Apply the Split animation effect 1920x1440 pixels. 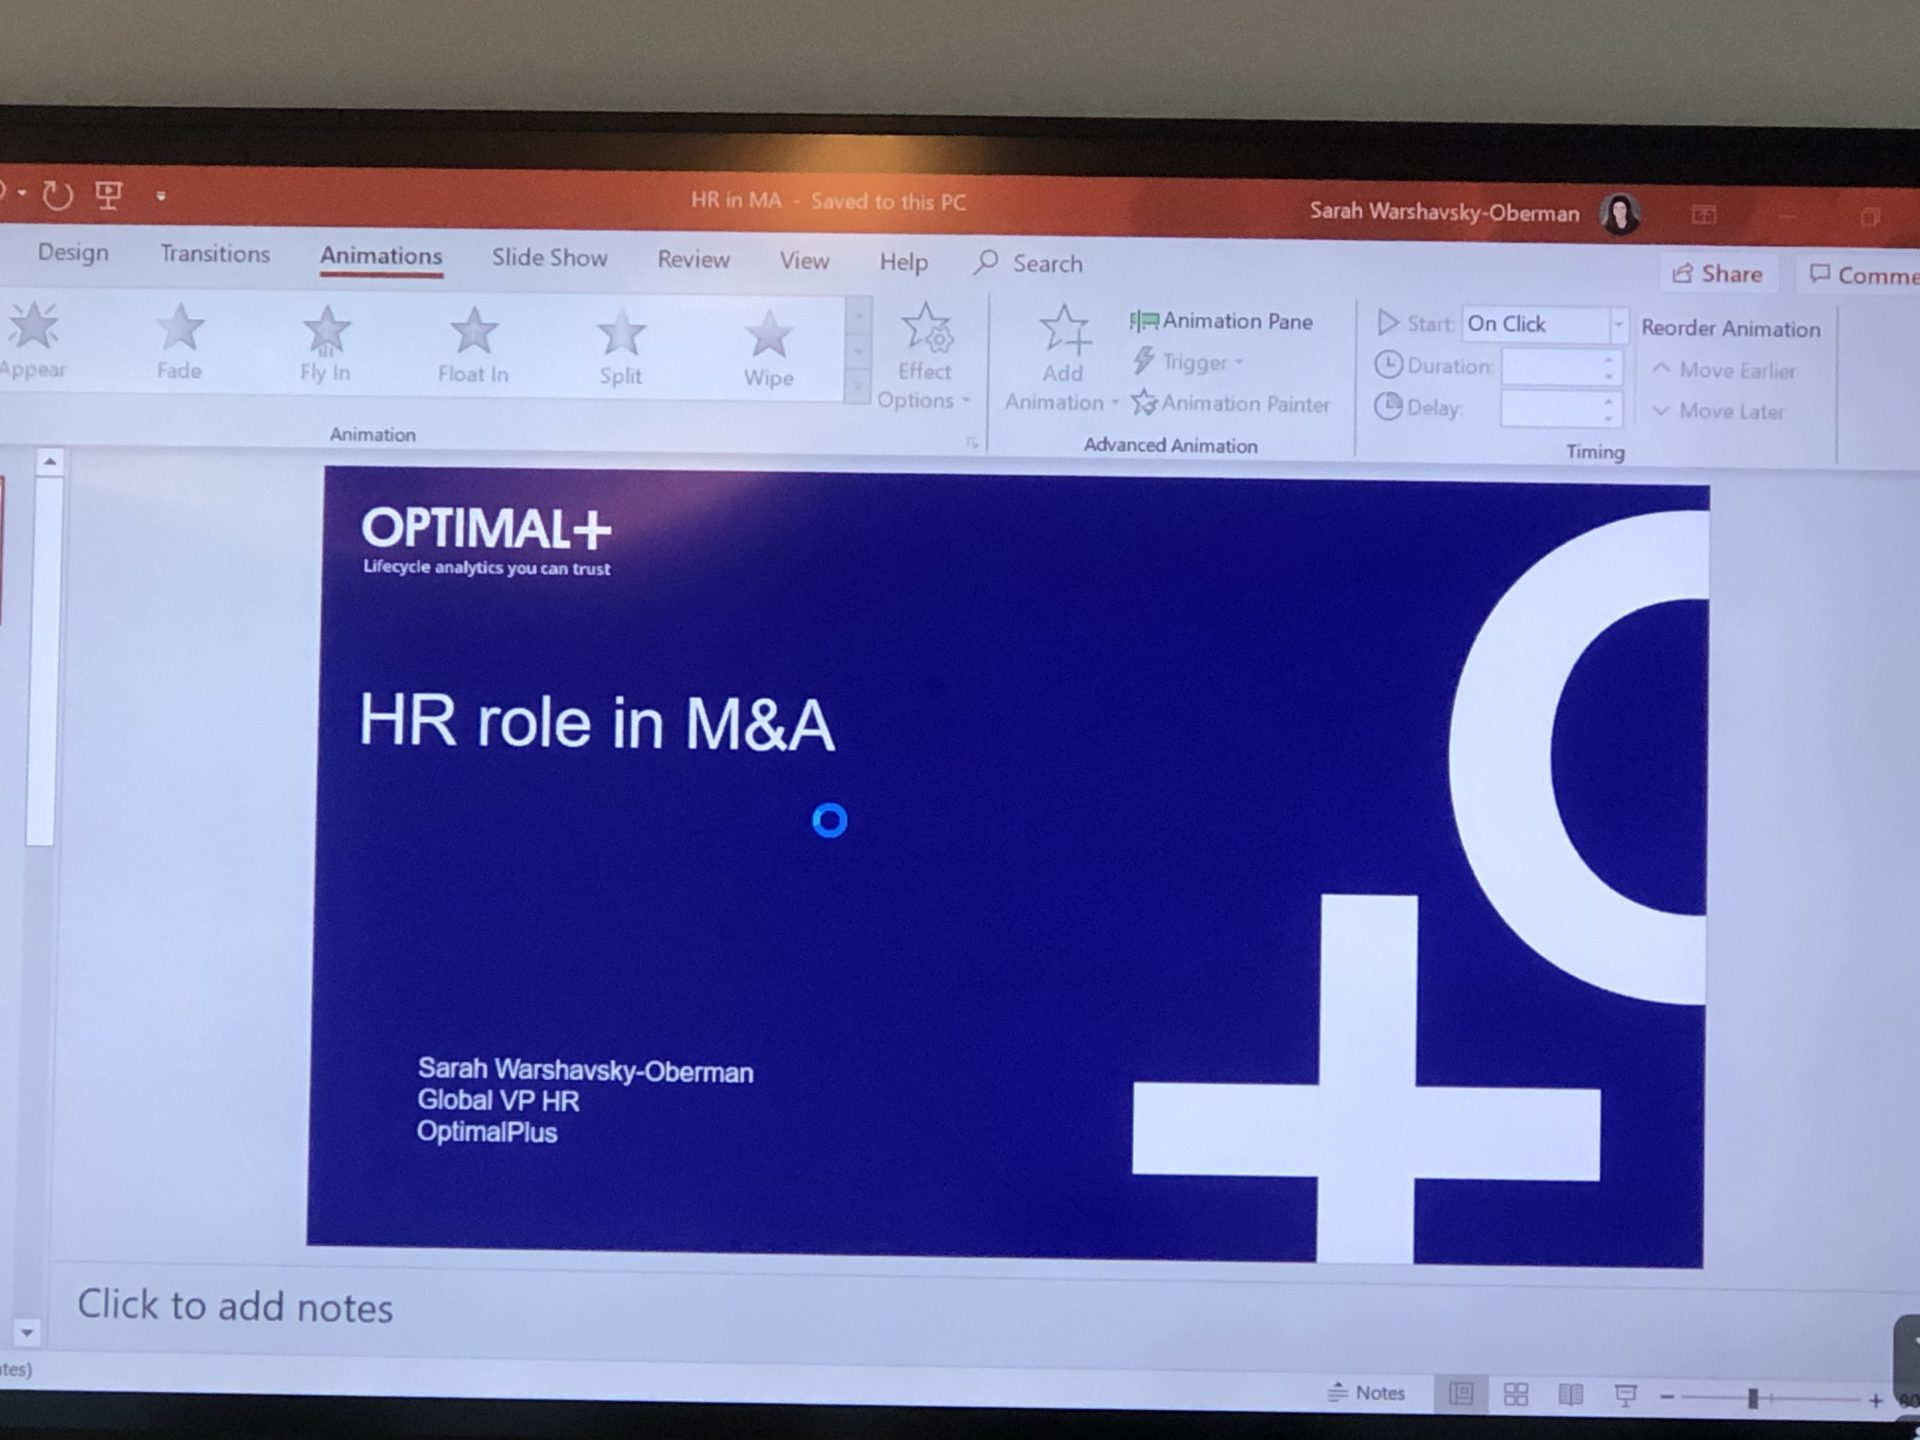pos(620,349)
